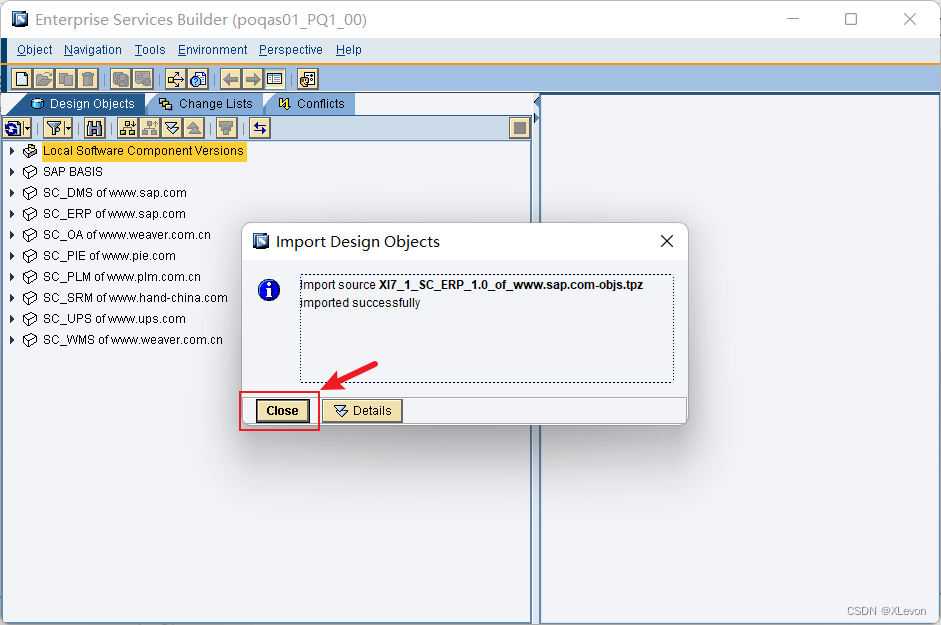Expand SC_WMS of www.weaver.com.cn node
Viewport: 941px width, 625px height.
(x=12, y=340)
